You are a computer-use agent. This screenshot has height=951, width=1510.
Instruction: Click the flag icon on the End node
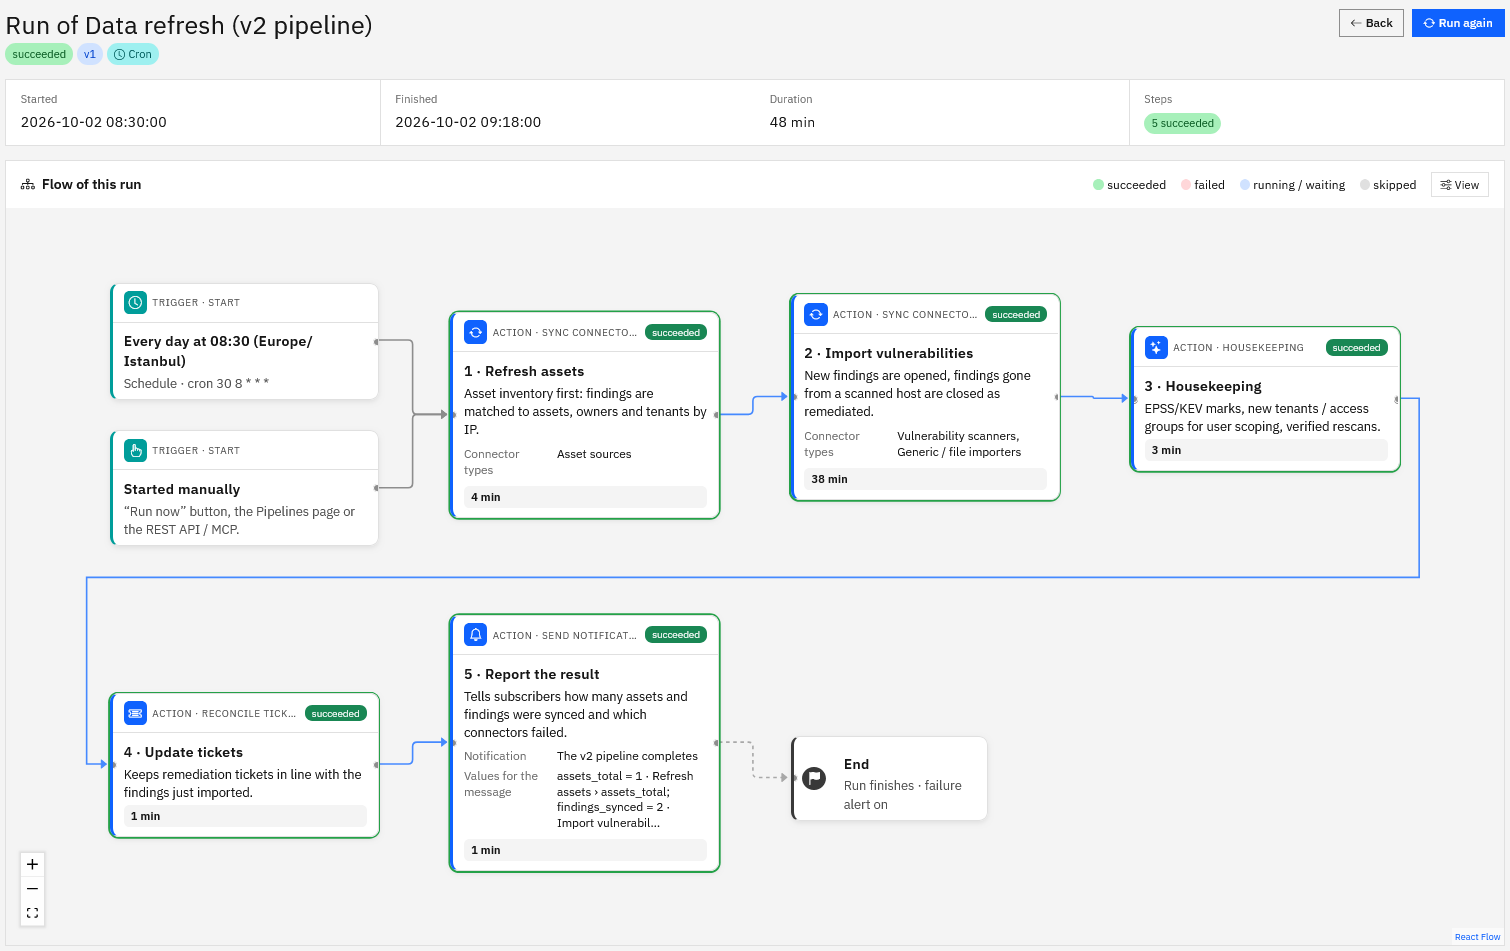pos(815,778)
